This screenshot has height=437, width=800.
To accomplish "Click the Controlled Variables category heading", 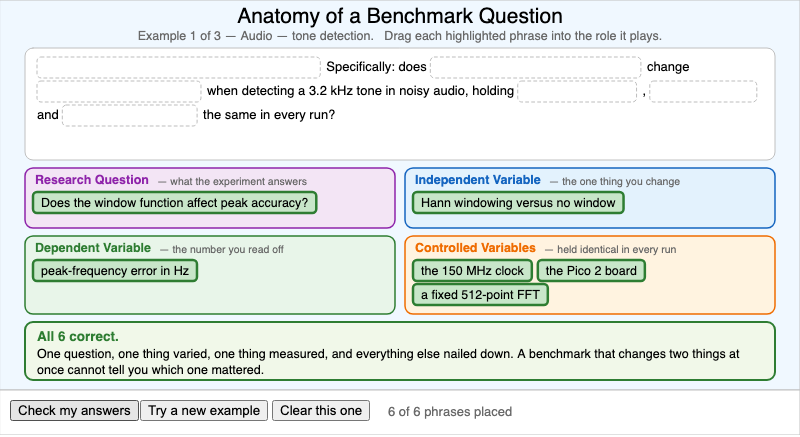I will pos(475,248).
